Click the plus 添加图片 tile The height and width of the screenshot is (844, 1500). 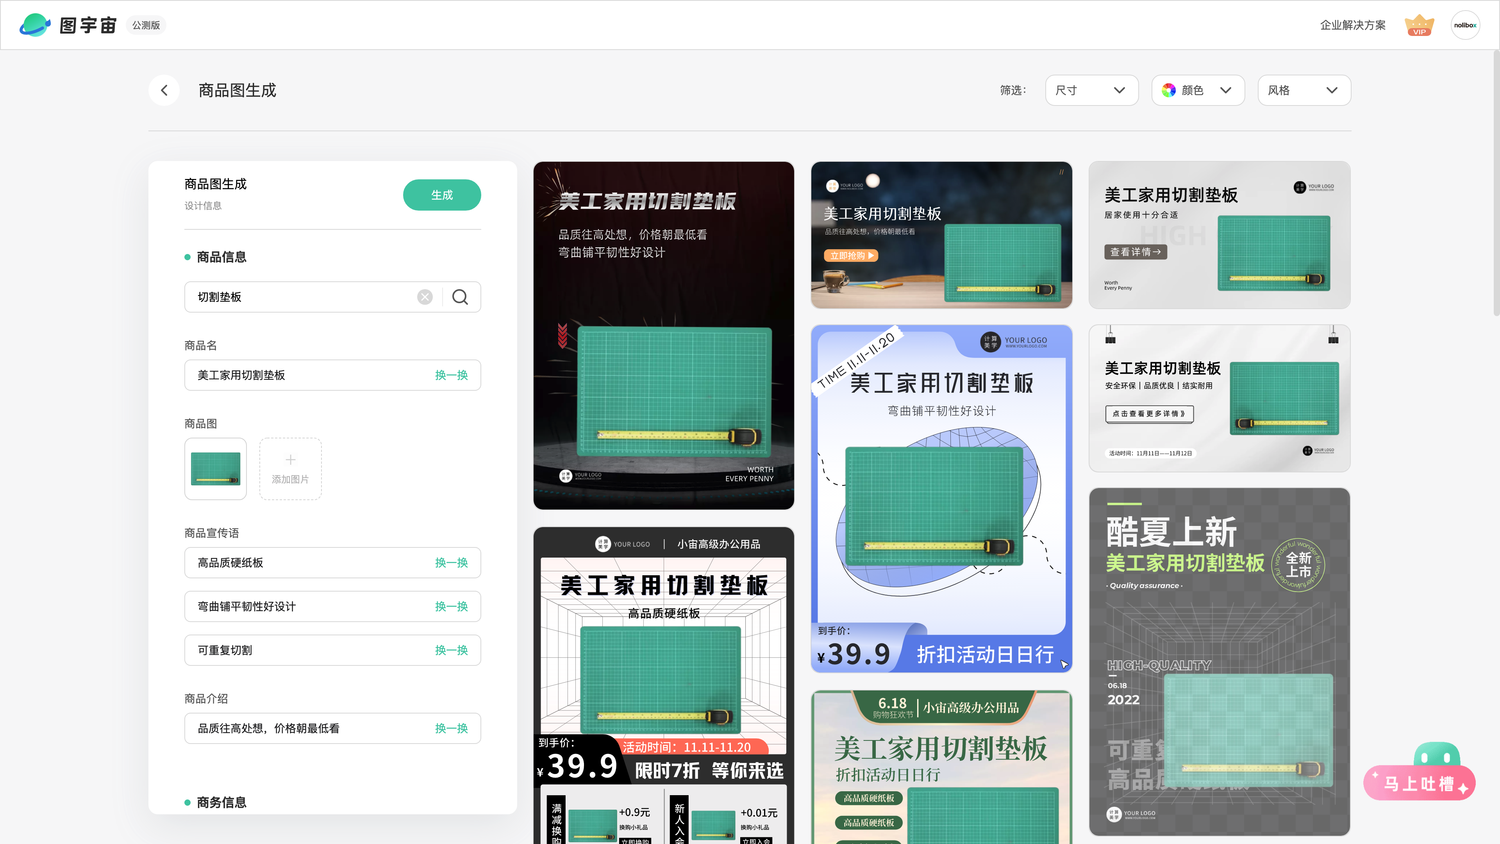[290, 469]
